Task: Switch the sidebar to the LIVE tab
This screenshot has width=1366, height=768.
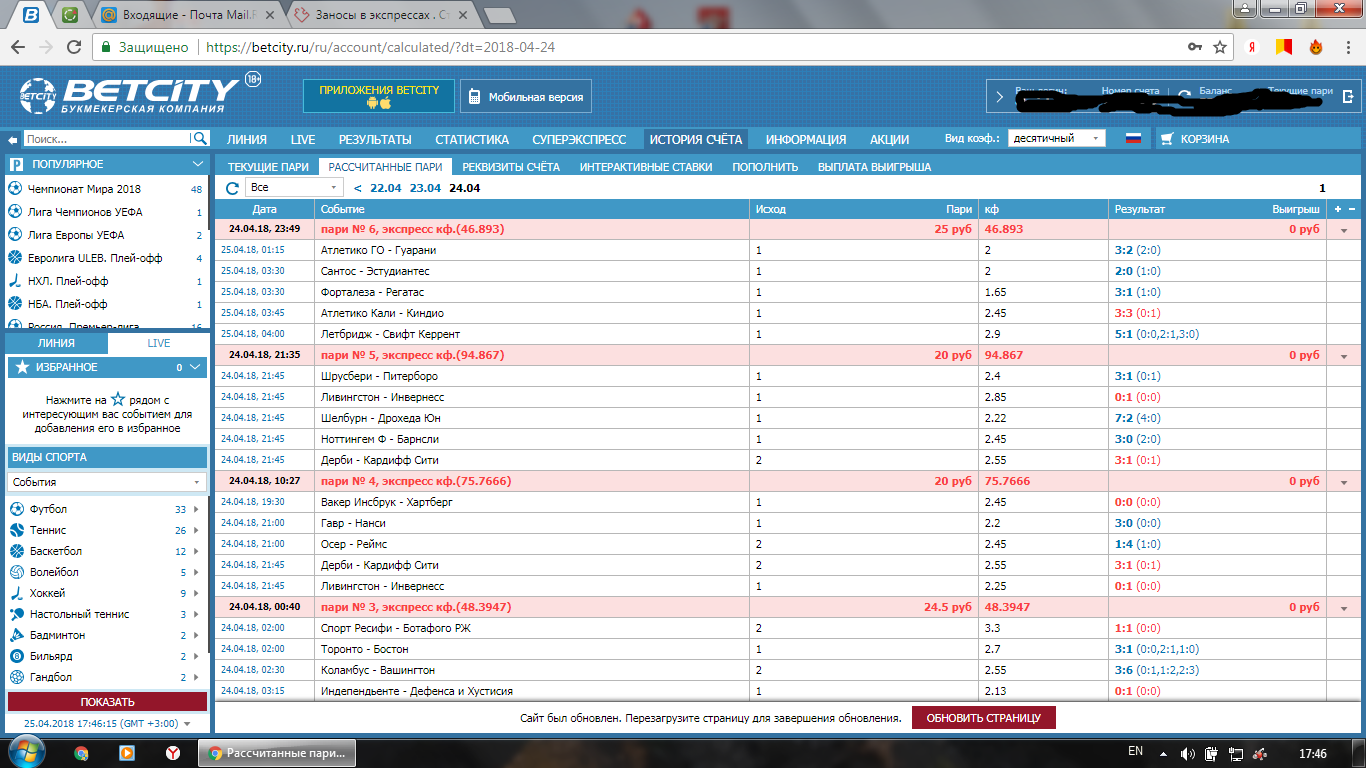Action: [159, 343]
